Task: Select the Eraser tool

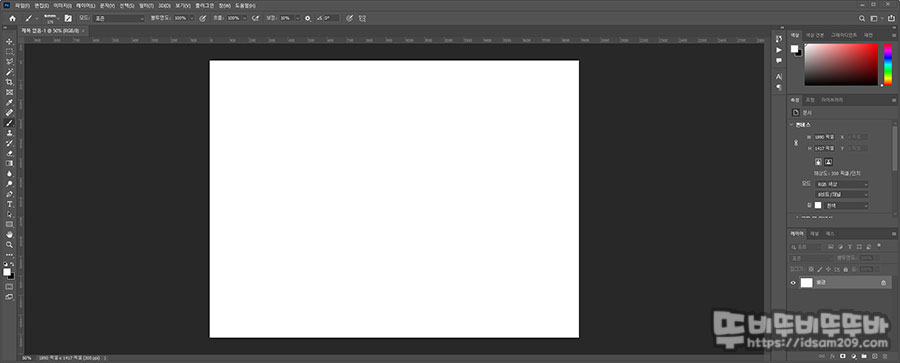Action: point(9,153)
